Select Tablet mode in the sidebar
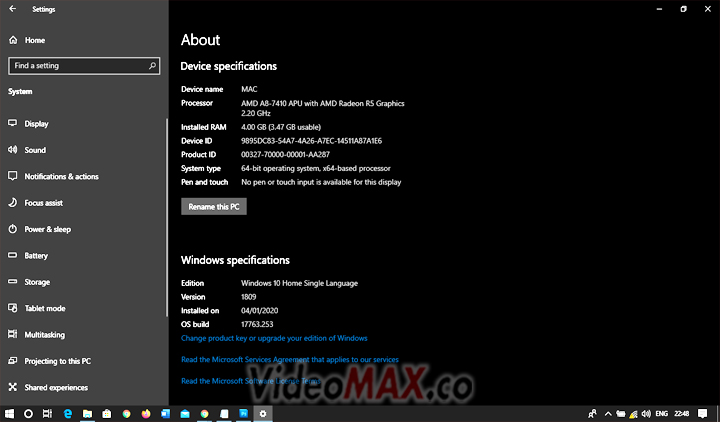The height and width of the screenshot is (422, 720). [x=45, y=308]
